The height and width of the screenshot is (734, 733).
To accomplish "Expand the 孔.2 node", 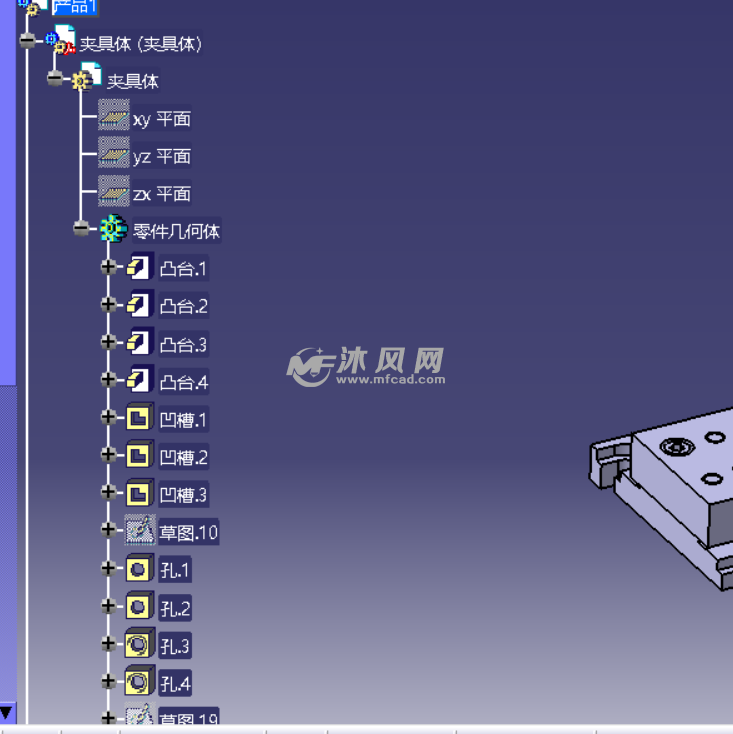I will point(108,606).
